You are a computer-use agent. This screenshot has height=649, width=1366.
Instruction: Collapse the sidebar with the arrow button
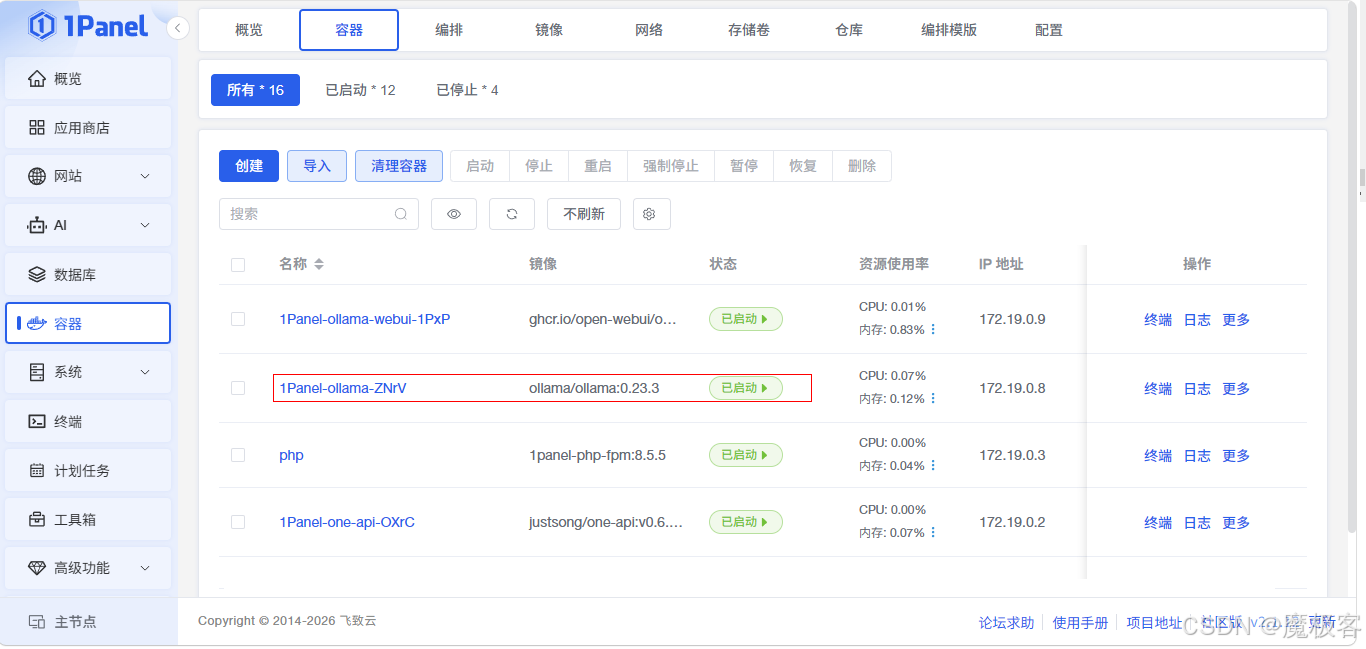point(178,28)
